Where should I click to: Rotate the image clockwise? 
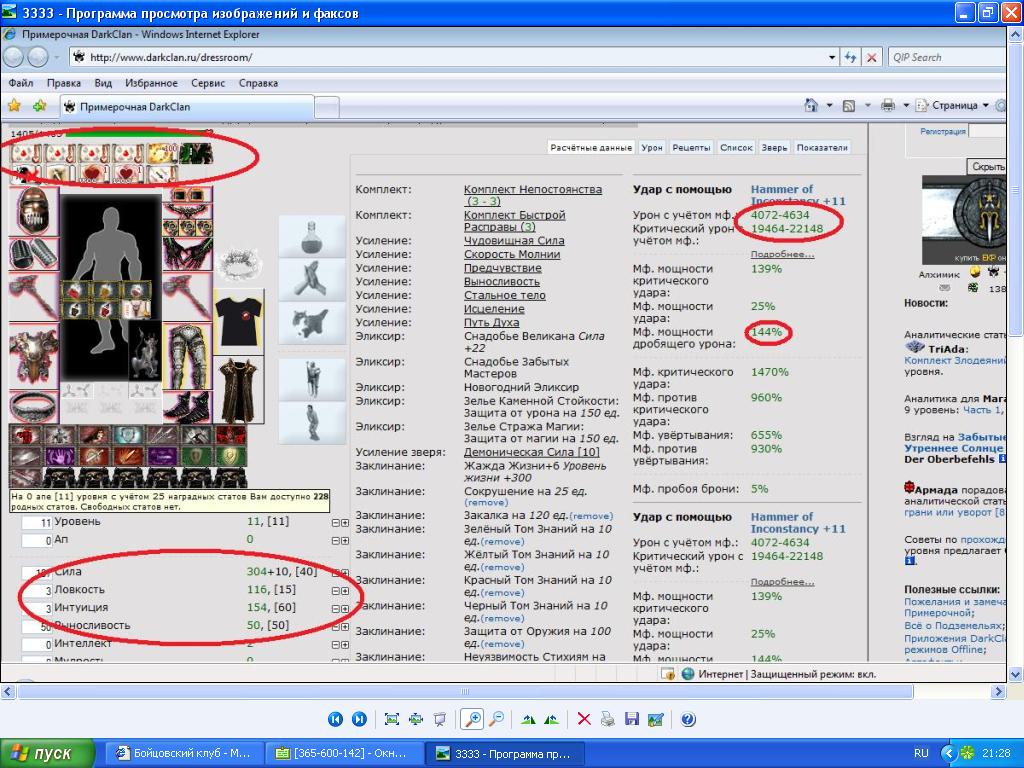(x=528, y=719)
